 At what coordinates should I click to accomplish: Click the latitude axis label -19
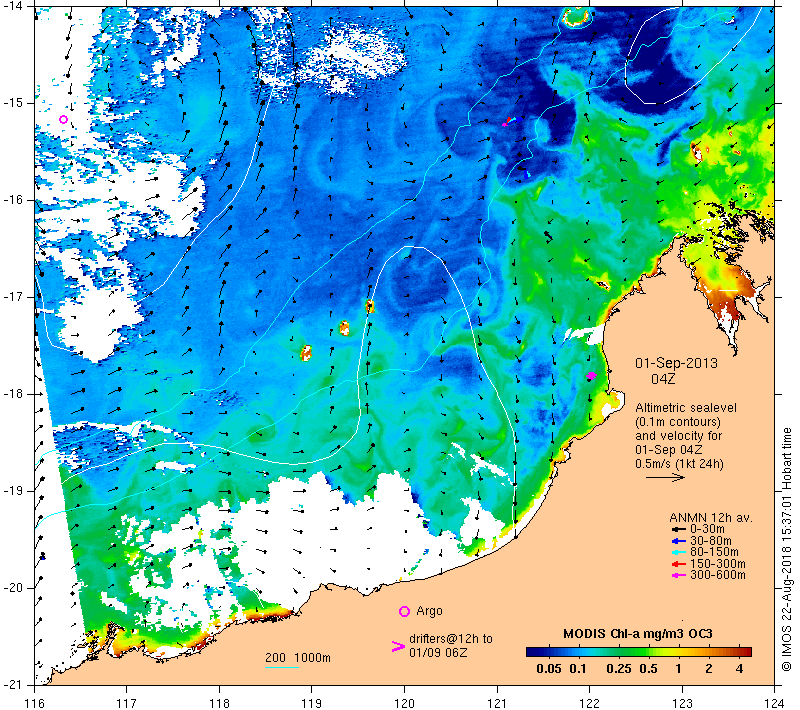pos(14,491)
